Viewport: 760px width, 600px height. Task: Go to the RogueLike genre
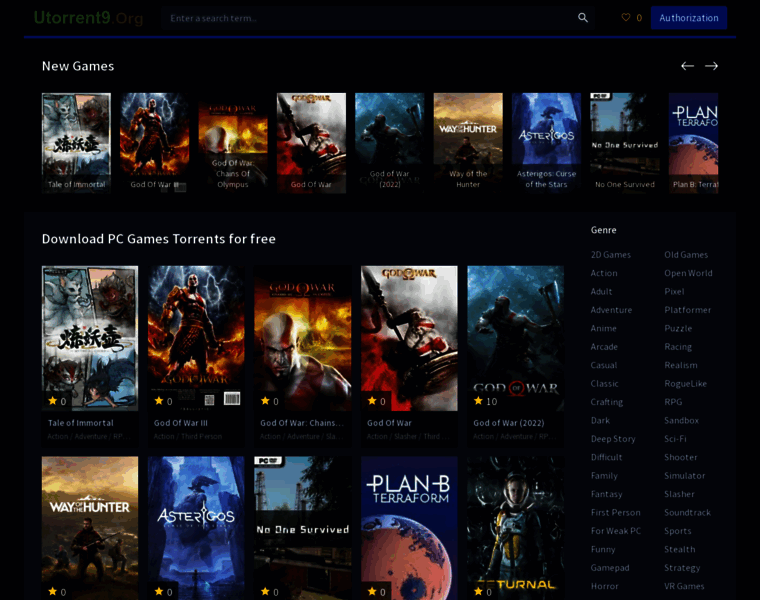click(685, 383)
